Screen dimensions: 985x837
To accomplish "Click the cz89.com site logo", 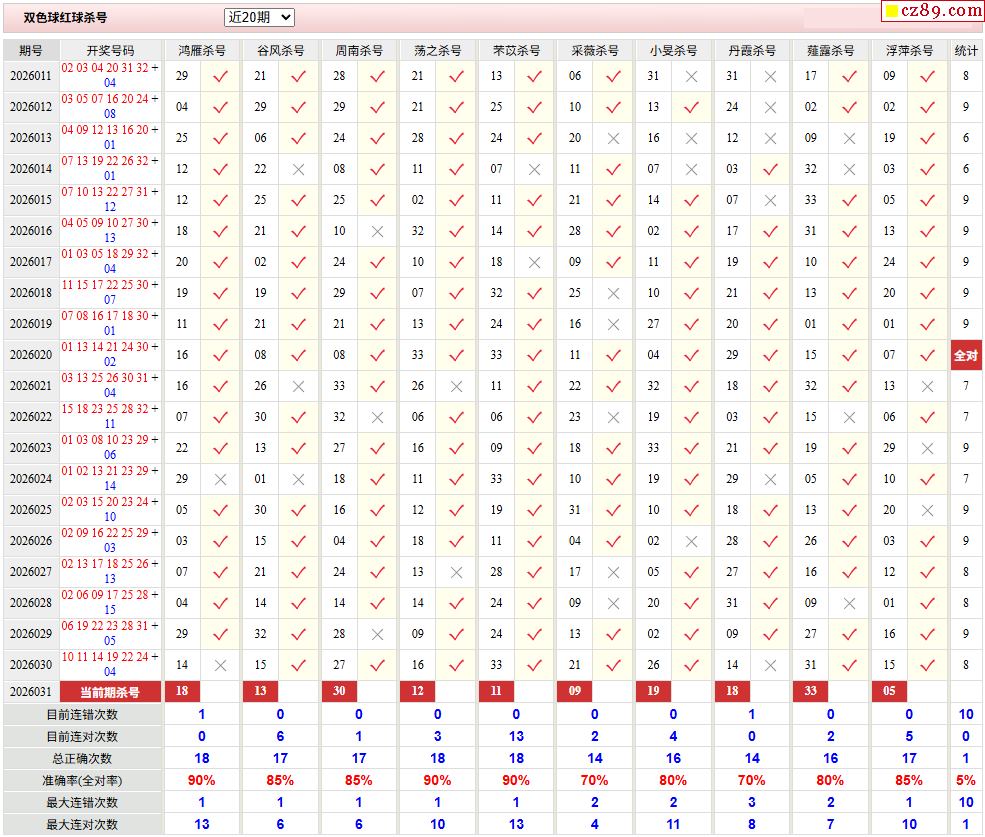I will [x=932, y=11].
